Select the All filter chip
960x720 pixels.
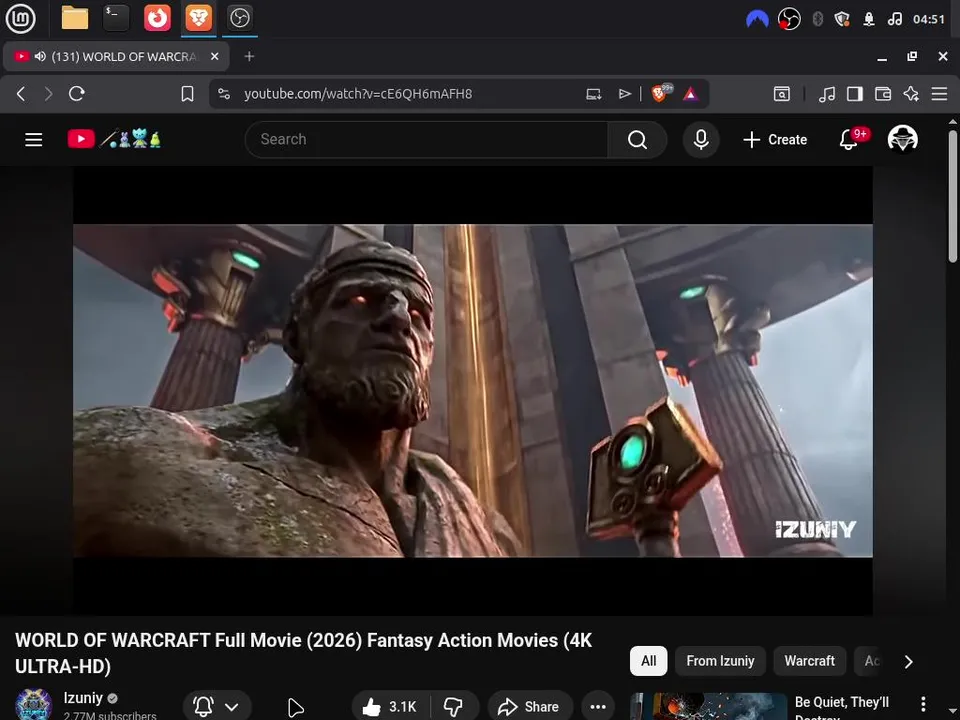[x=648, y=661]
